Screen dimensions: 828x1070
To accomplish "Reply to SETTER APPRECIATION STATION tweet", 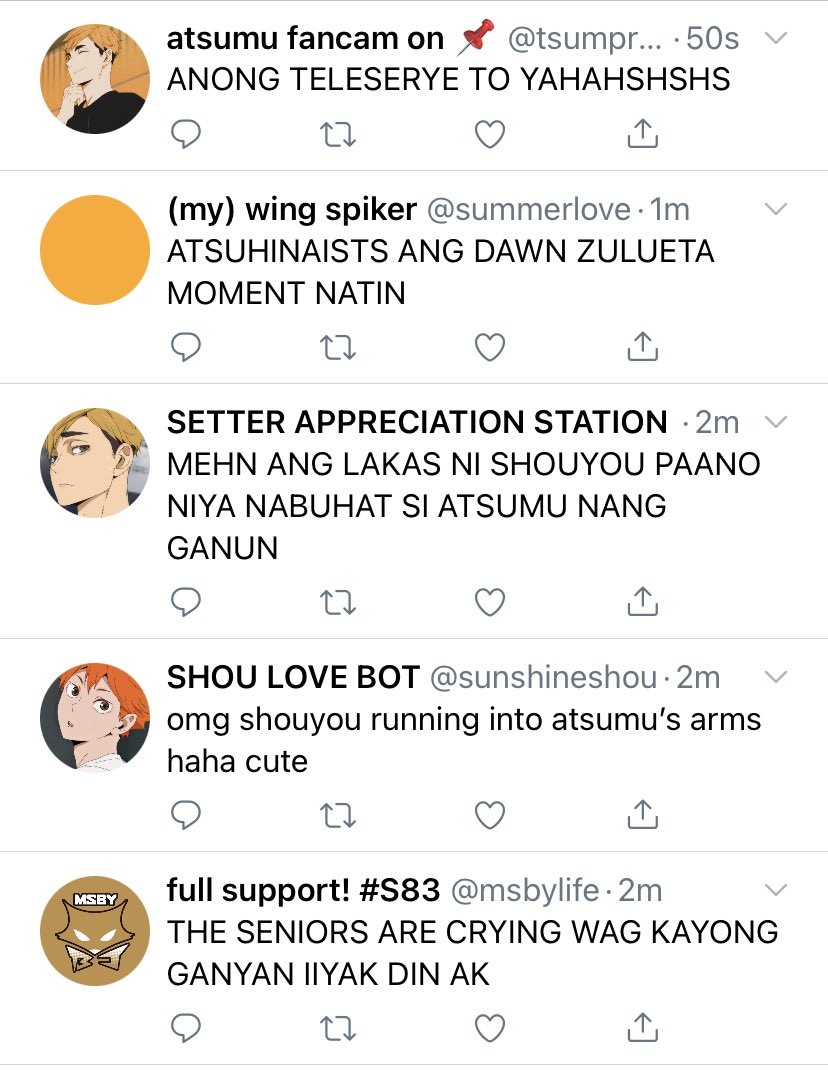I will coord(185,602).
